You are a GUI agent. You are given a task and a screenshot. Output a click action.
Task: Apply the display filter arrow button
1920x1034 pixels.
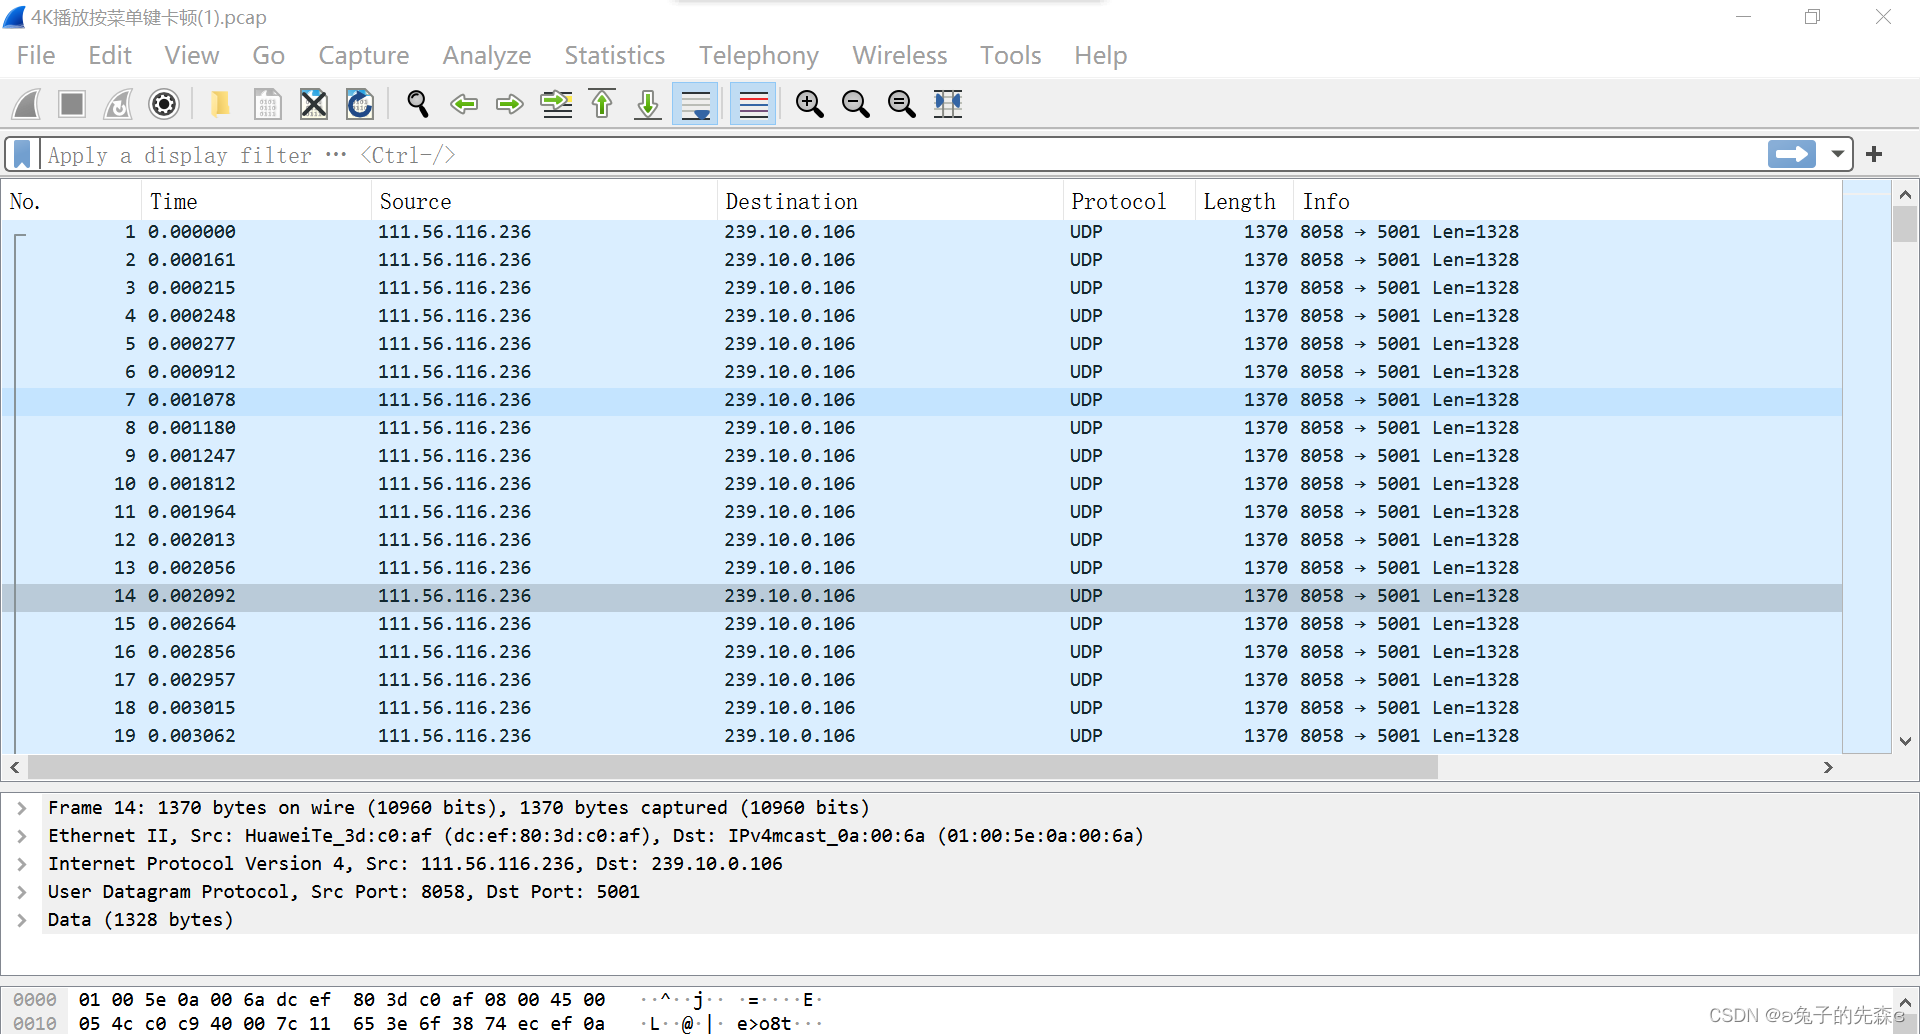pyautogui.click(x=1791, y=154)
